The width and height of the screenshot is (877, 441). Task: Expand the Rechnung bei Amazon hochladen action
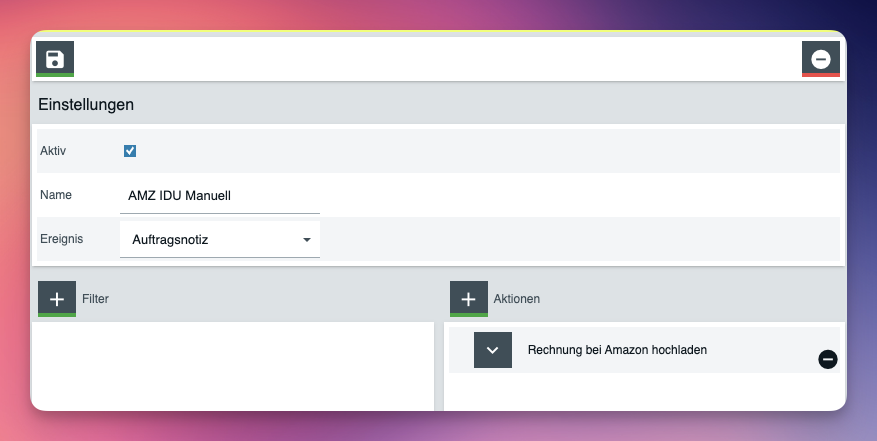(492, 350)
